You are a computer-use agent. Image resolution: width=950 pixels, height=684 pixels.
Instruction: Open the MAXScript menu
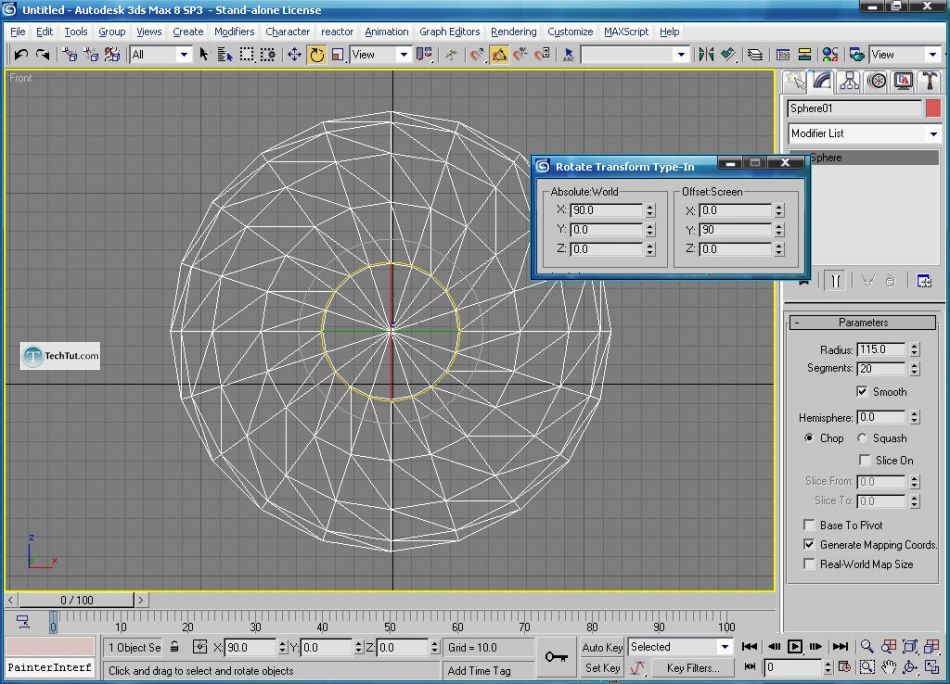click(626, 32)
